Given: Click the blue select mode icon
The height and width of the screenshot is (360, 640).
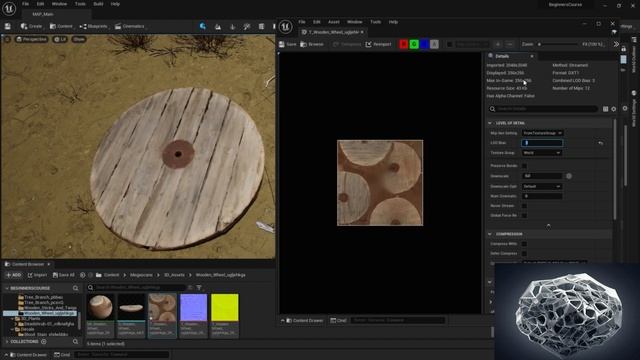Looking at the screenshot, I should click(202, 26).
